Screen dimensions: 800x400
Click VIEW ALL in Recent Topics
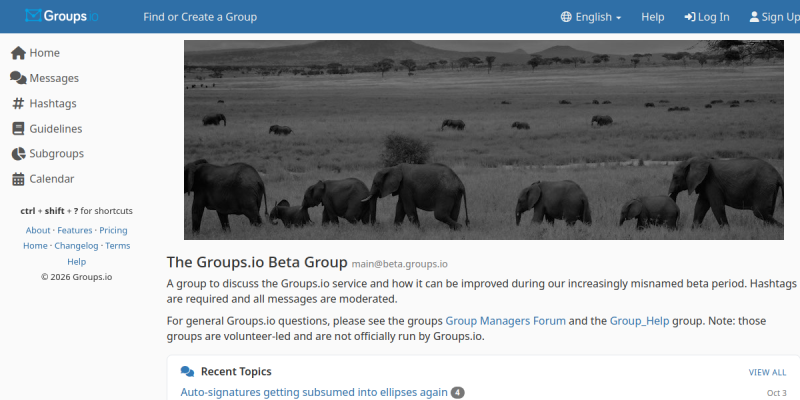point(767,372)
